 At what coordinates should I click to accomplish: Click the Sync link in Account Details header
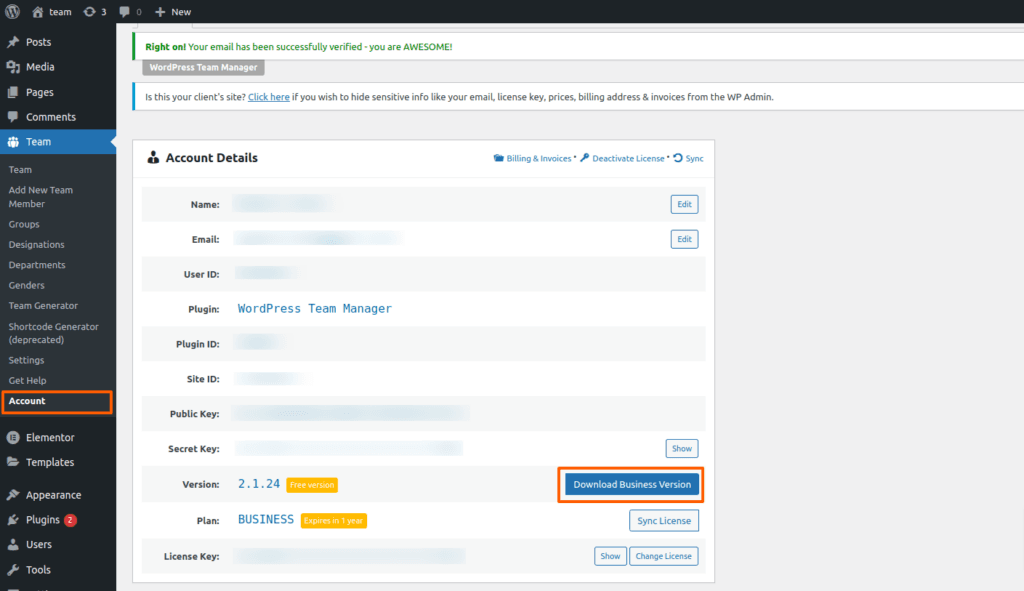694,159
